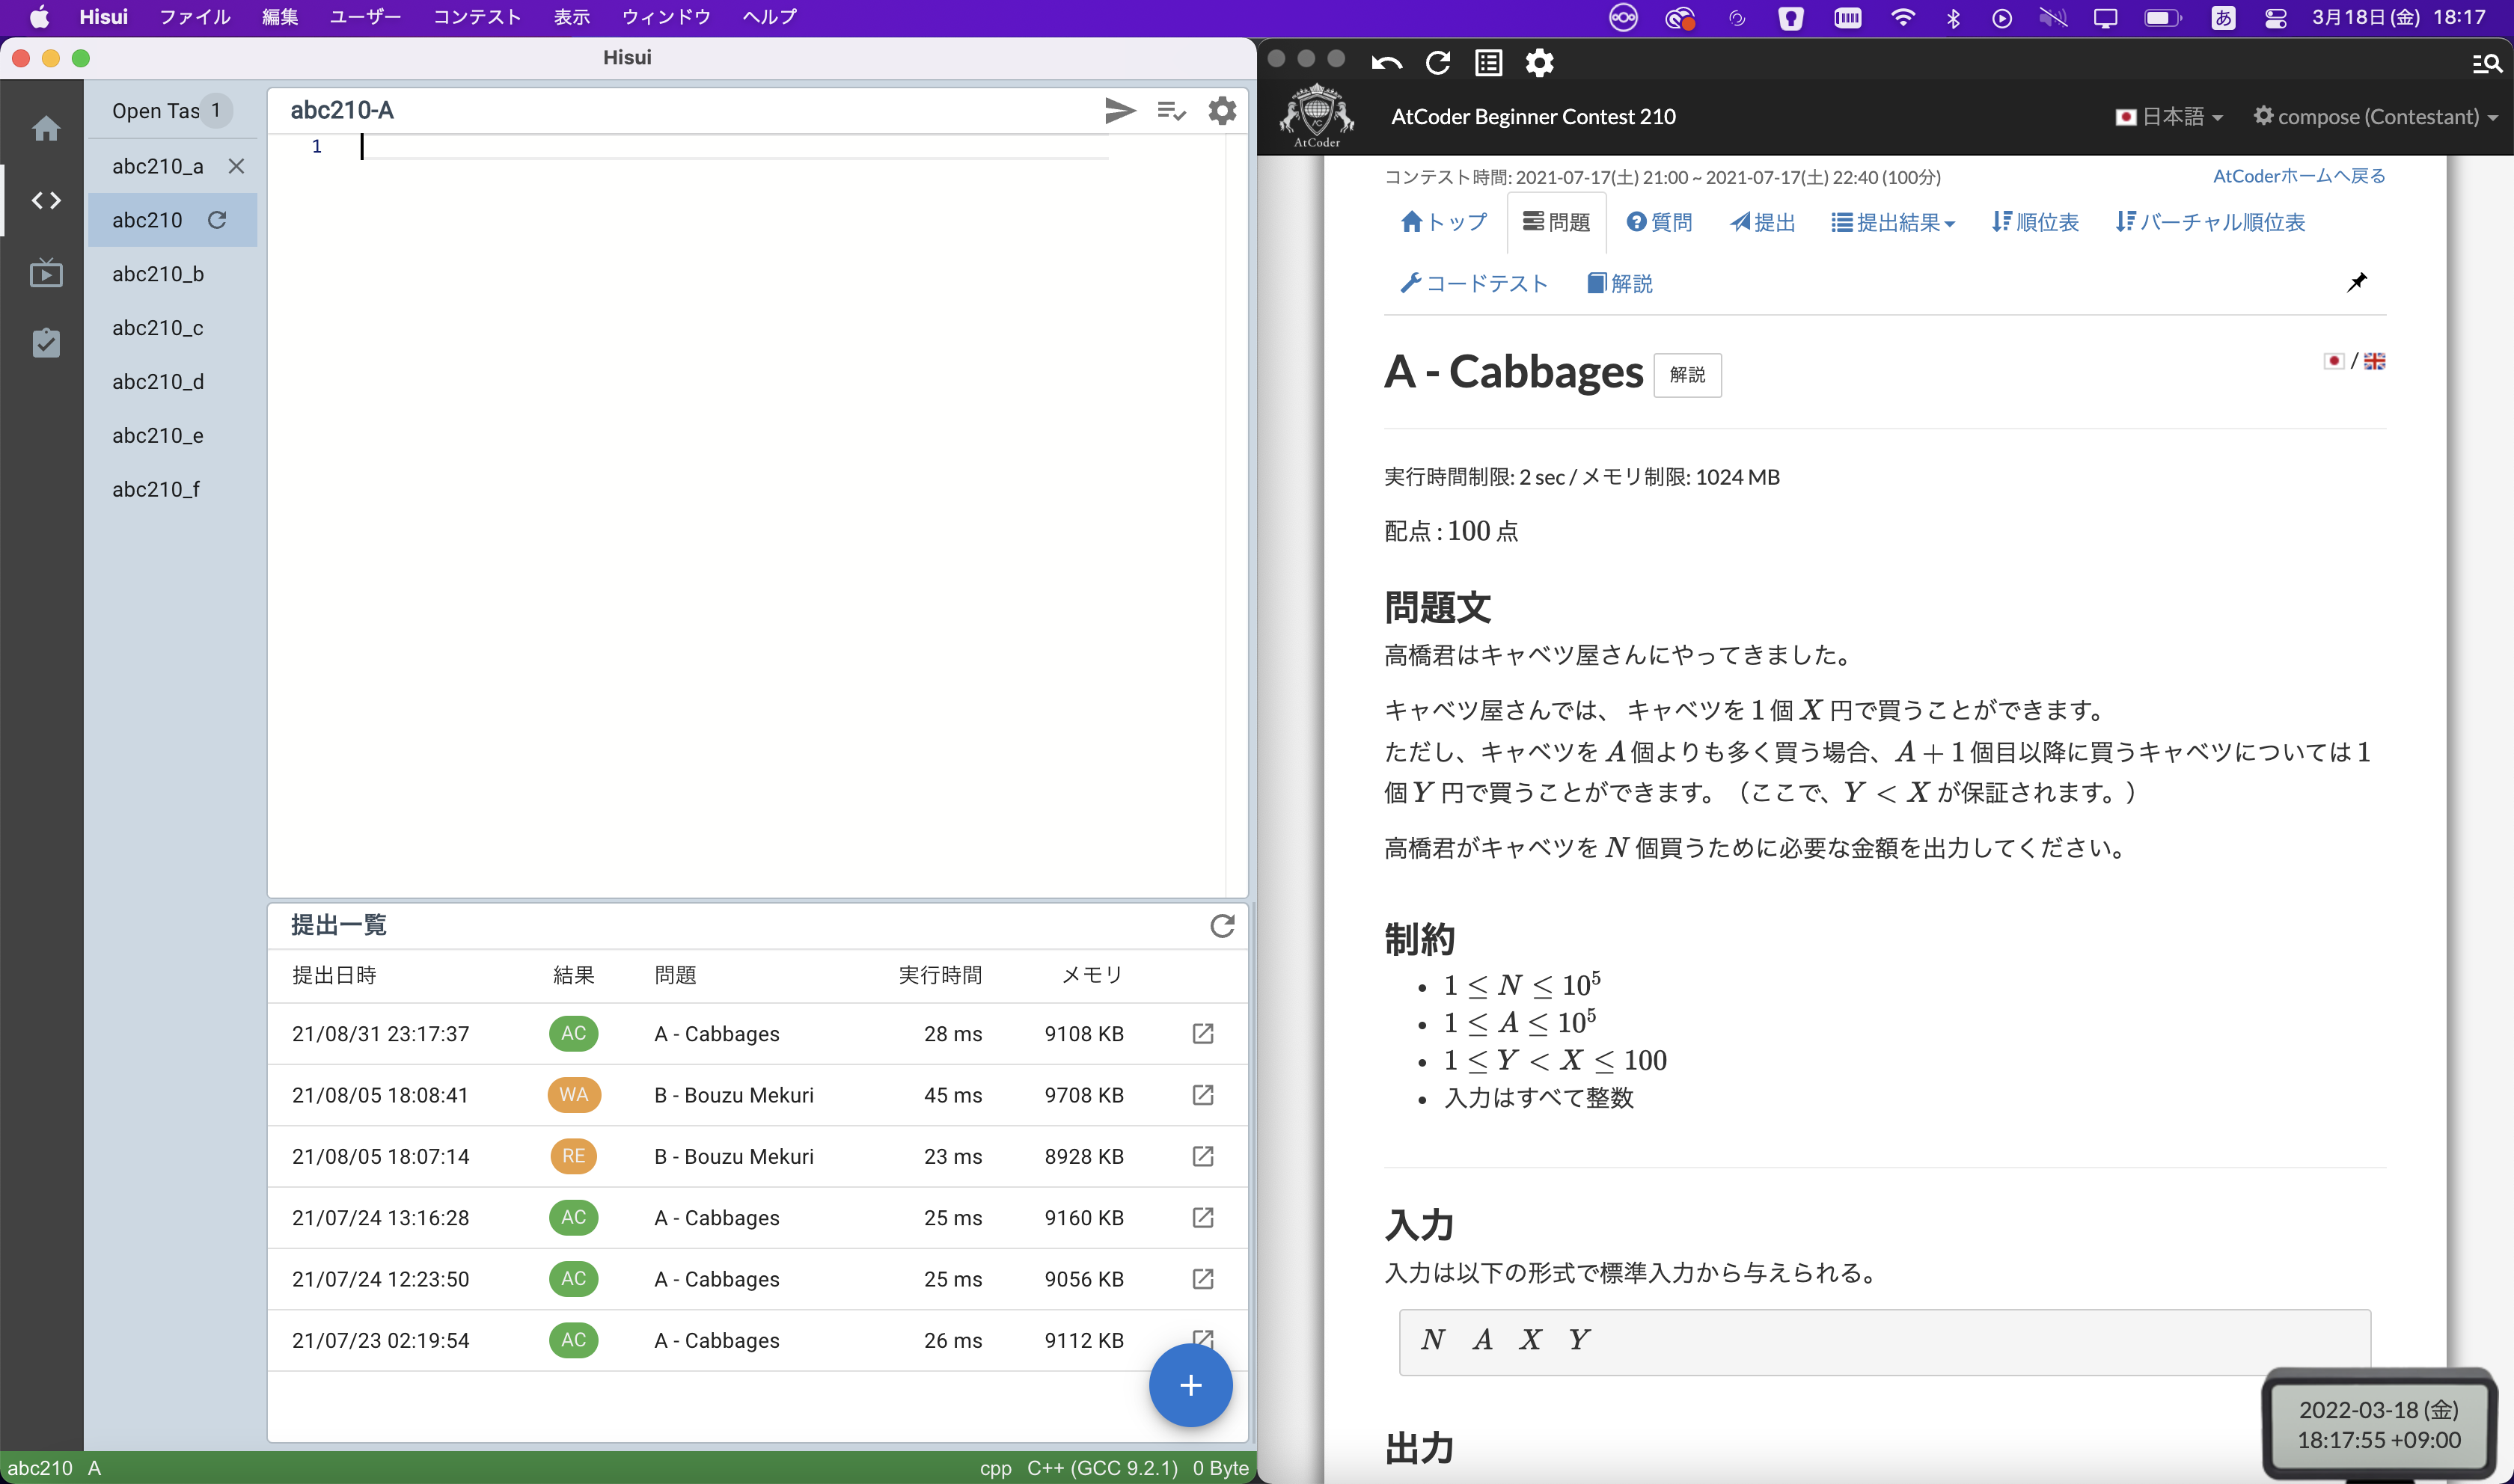Open the ユーザー menu
The height and width of the screenshot is (1484, 2514).
pyautogui.click(x=365, y=17)
